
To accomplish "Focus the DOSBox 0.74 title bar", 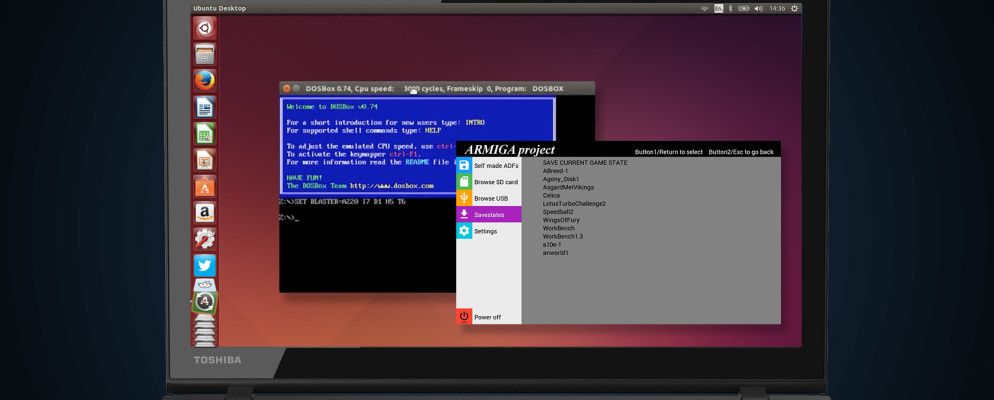I will [x=437, y=89].
